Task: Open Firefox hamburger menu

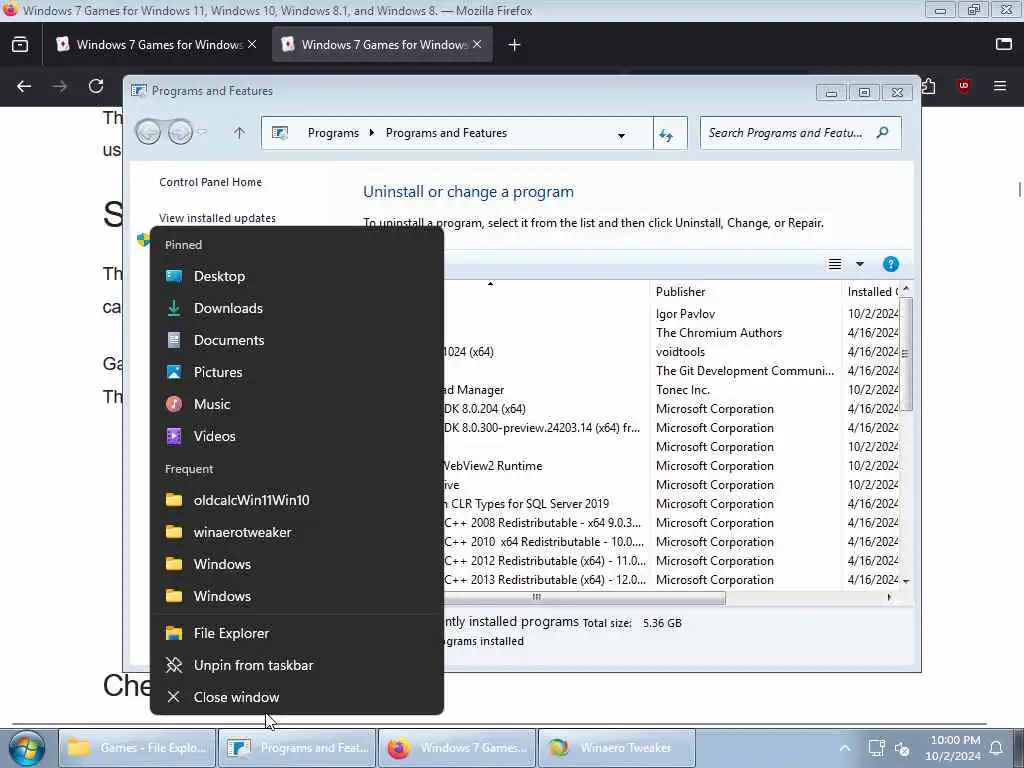Action: [x=1000, y=86]
